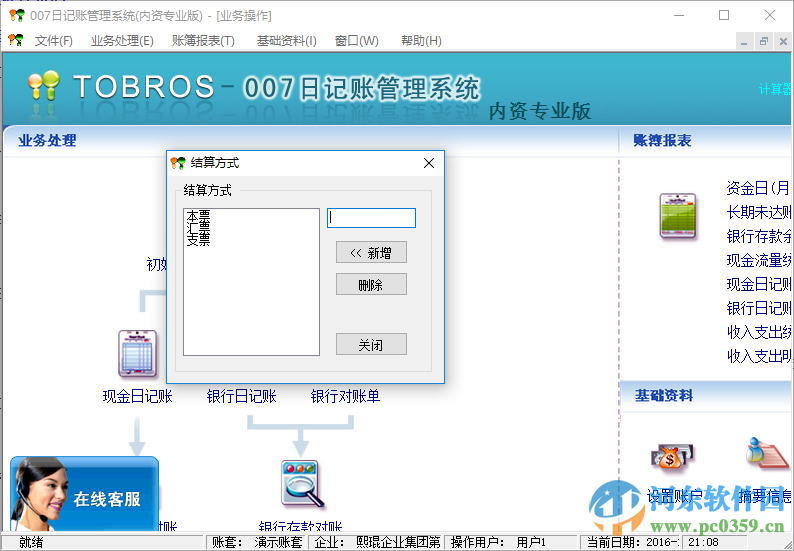
Task: Select 支票 in the settlement list
Action: tap(198, 240)
